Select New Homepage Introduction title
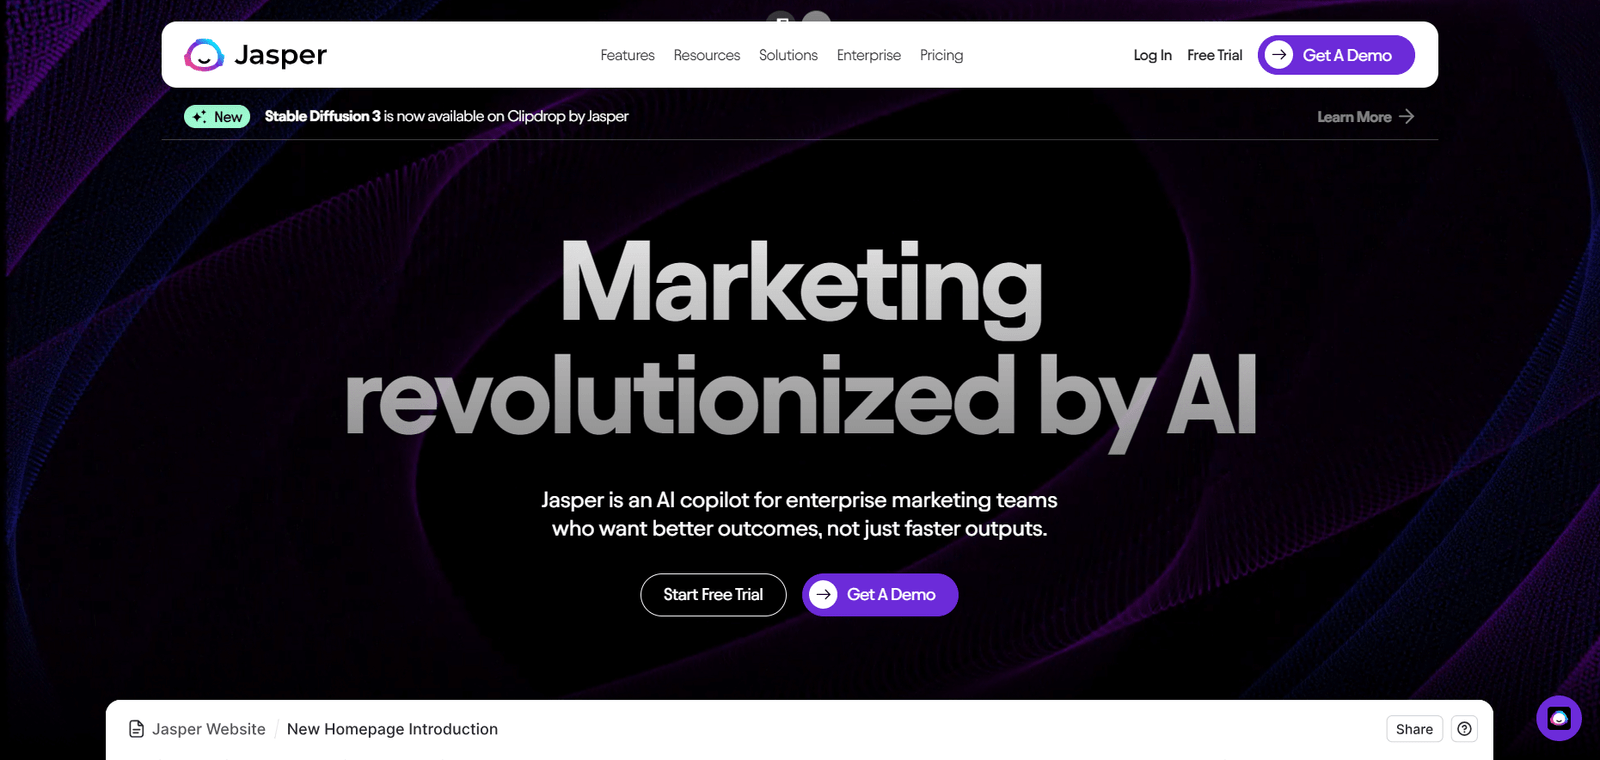 392,729
